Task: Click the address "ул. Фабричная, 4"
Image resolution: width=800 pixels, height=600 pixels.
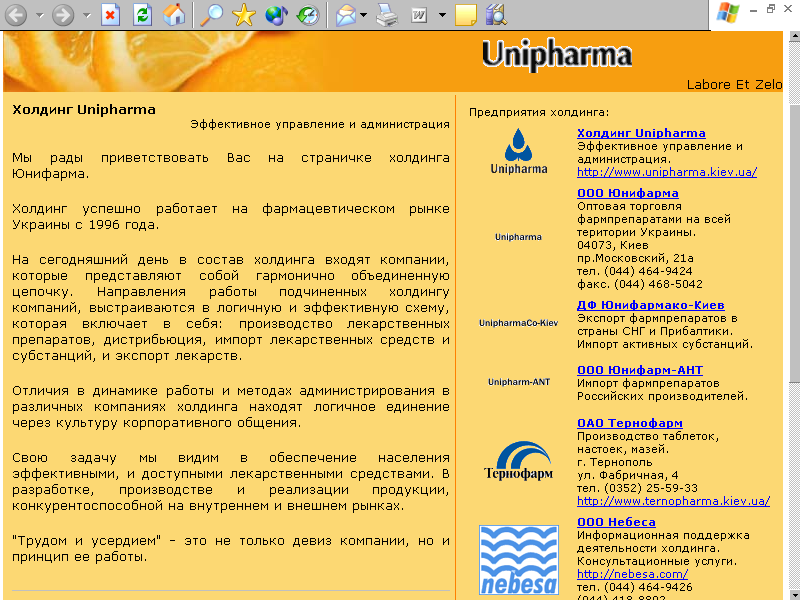Action: click(x=628, y=476)
